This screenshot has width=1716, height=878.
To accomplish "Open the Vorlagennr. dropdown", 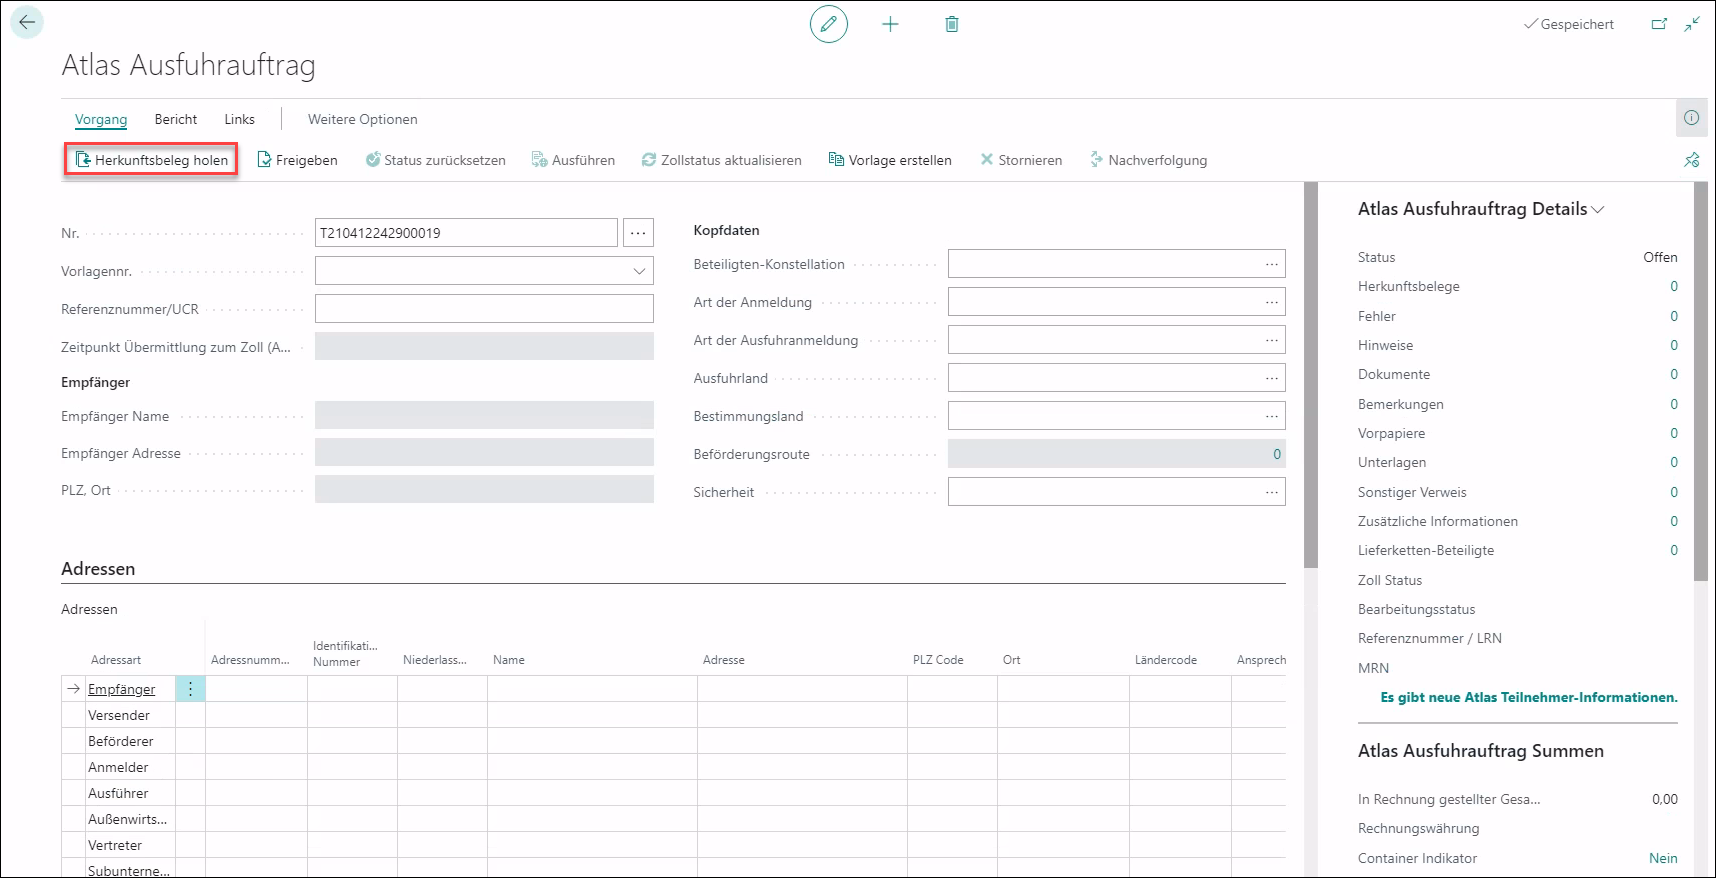I will (x=639, y=271).
